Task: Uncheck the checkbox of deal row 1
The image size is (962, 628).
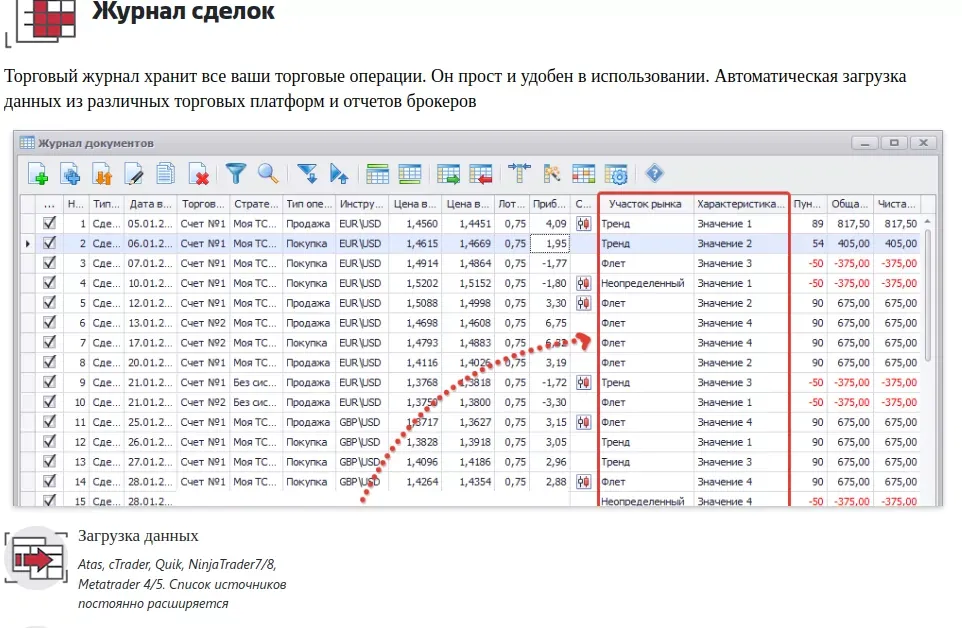Action: click(50, 223)
